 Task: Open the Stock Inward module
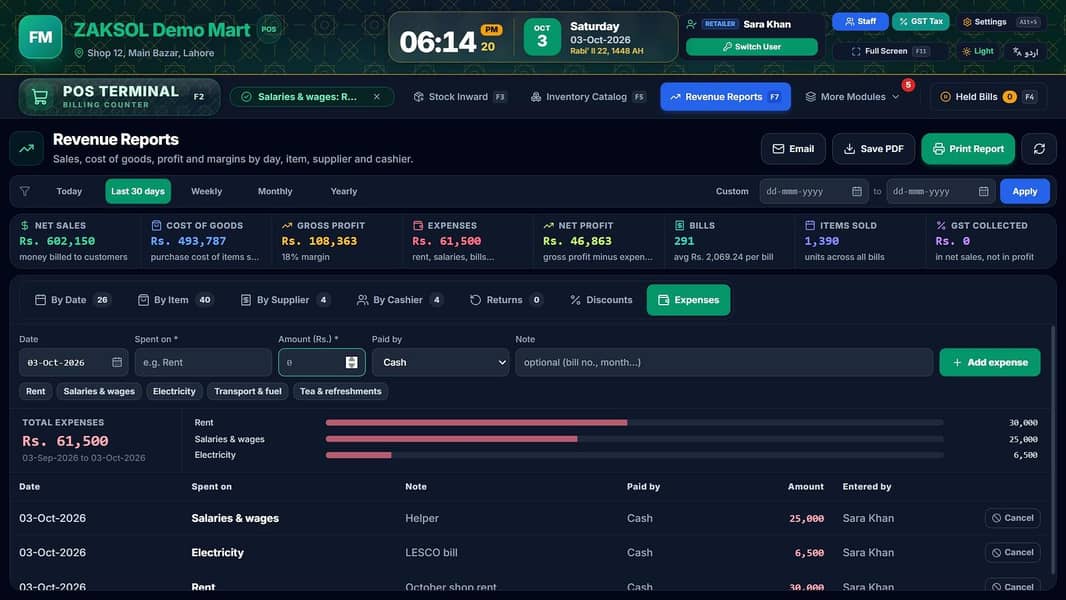pos(460,97)
